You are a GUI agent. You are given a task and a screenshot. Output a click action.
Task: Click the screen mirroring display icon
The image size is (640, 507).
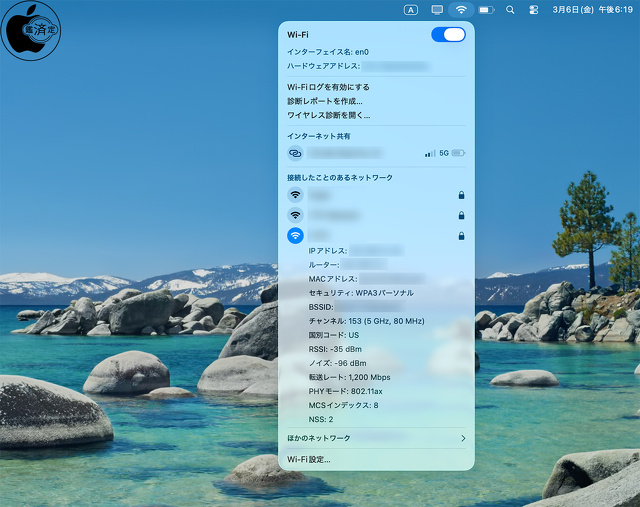(437, 9)
